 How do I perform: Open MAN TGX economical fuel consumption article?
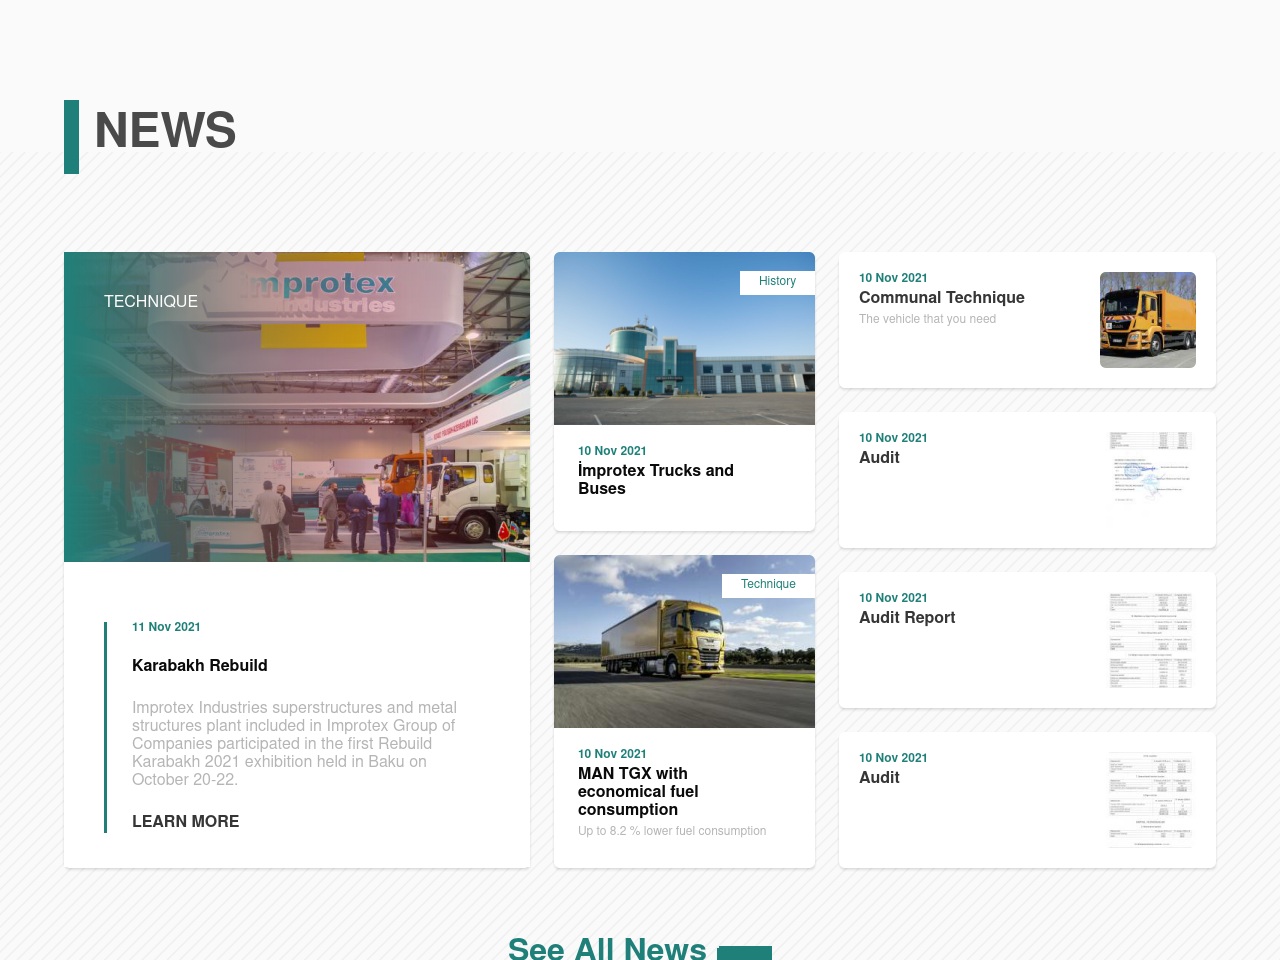(638, 791)
